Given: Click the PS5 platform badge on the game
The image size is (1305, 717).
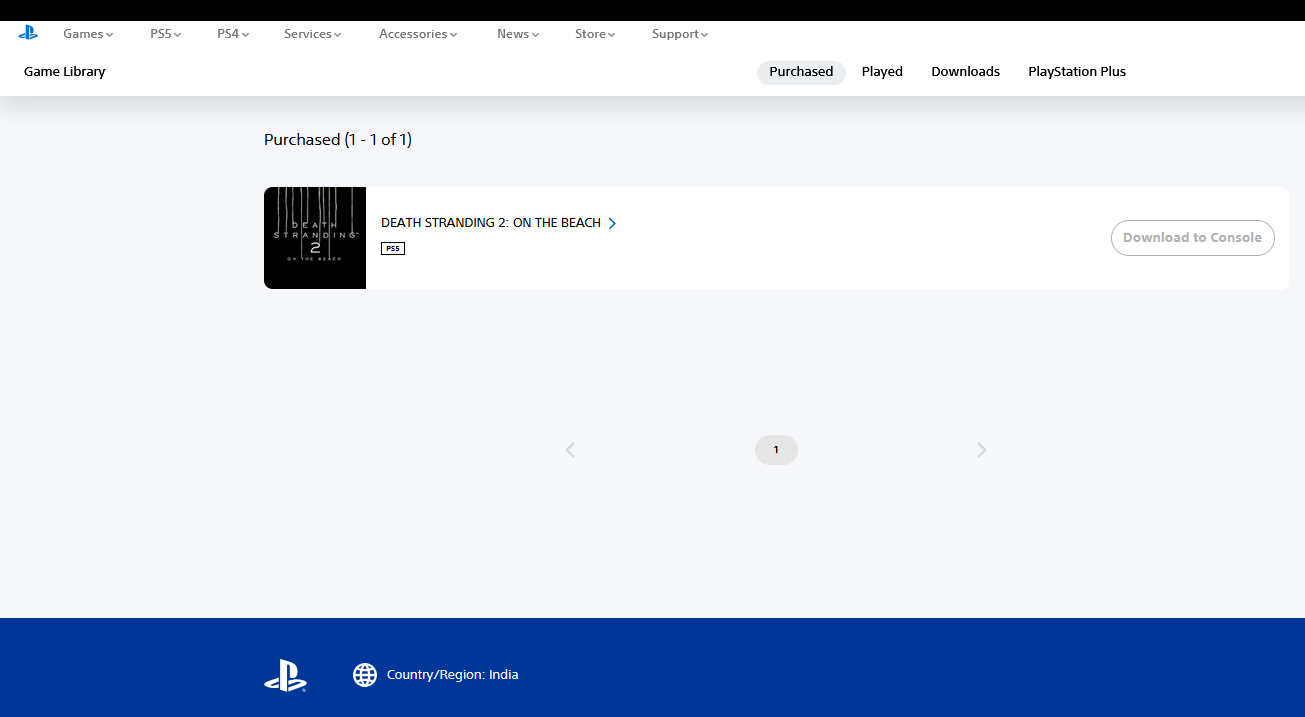Looking at the screenshot, I should point(393,248).
